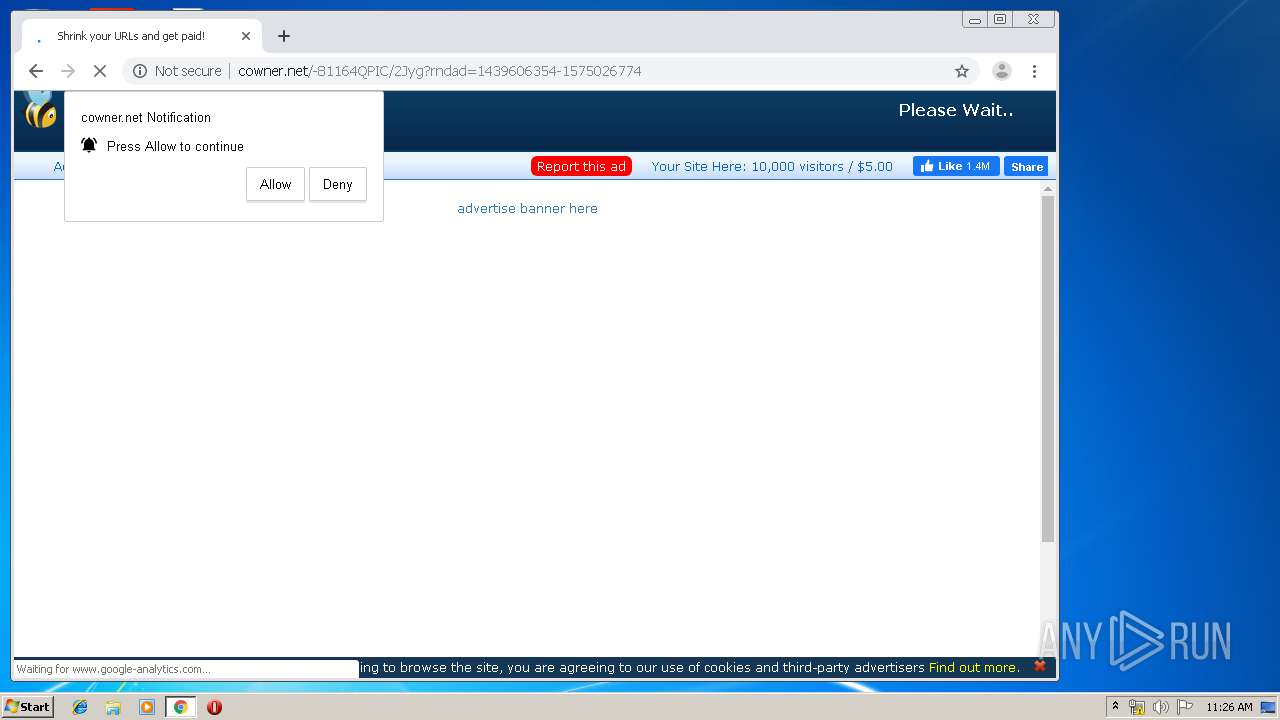
Task: Launch Internet Explorer from the taskbar
Action: (80, 707)
